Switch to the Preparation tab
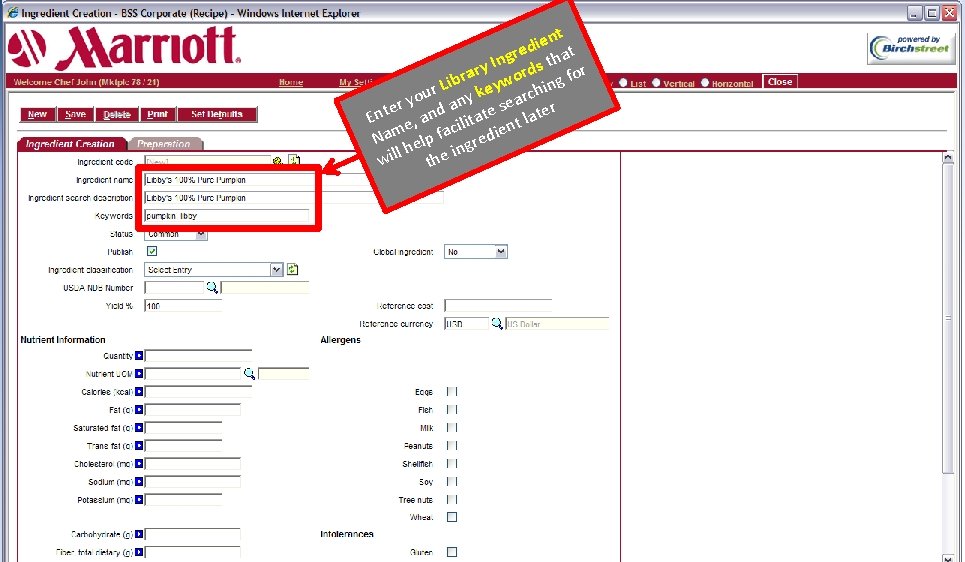The image size is (965, 562). coord(164,143)
